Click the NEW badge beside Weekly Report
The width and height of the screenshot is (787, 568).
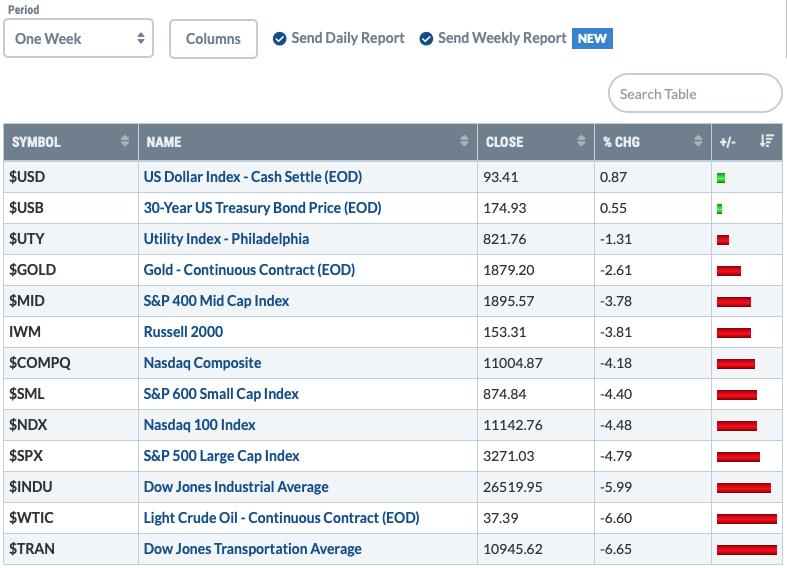click(592, 39)
